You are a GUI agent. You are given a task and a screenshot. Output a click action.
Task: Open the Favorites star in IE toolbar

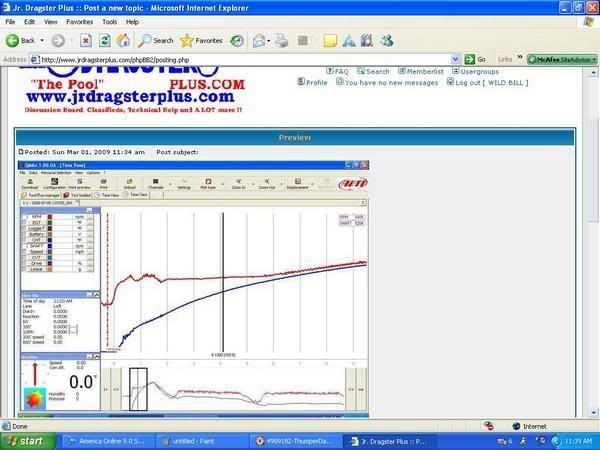pyautogui.click(x=201, y=41)
